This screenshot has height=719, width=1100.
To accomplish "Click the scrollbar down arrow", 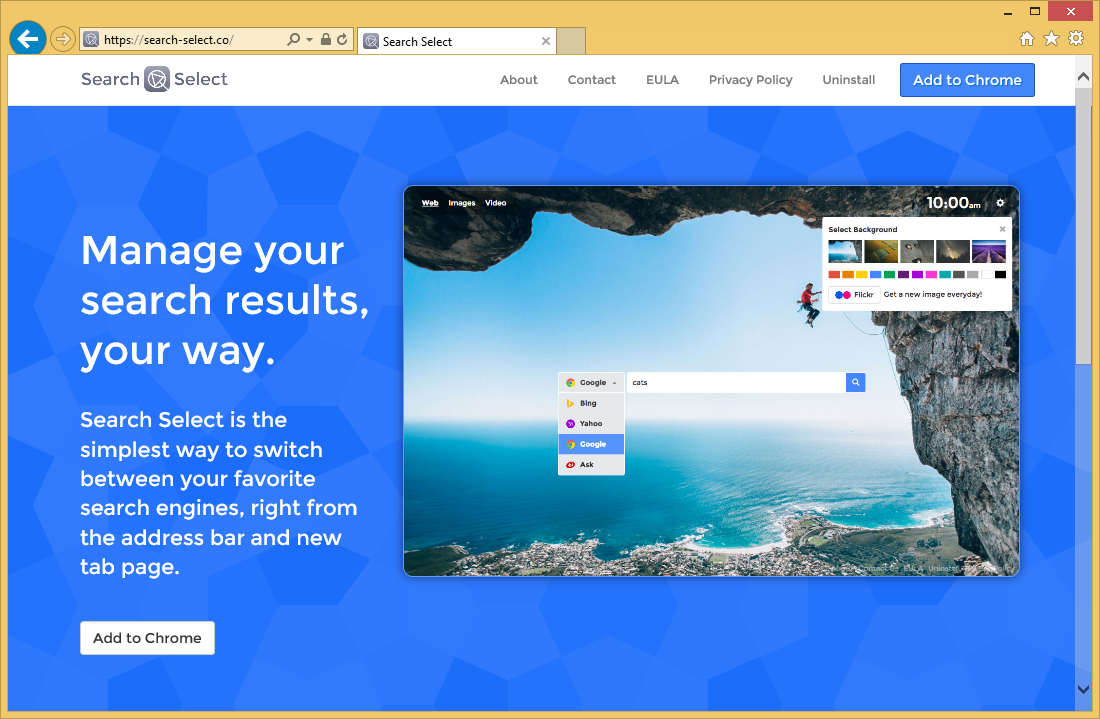I will tap(1083, 690).
